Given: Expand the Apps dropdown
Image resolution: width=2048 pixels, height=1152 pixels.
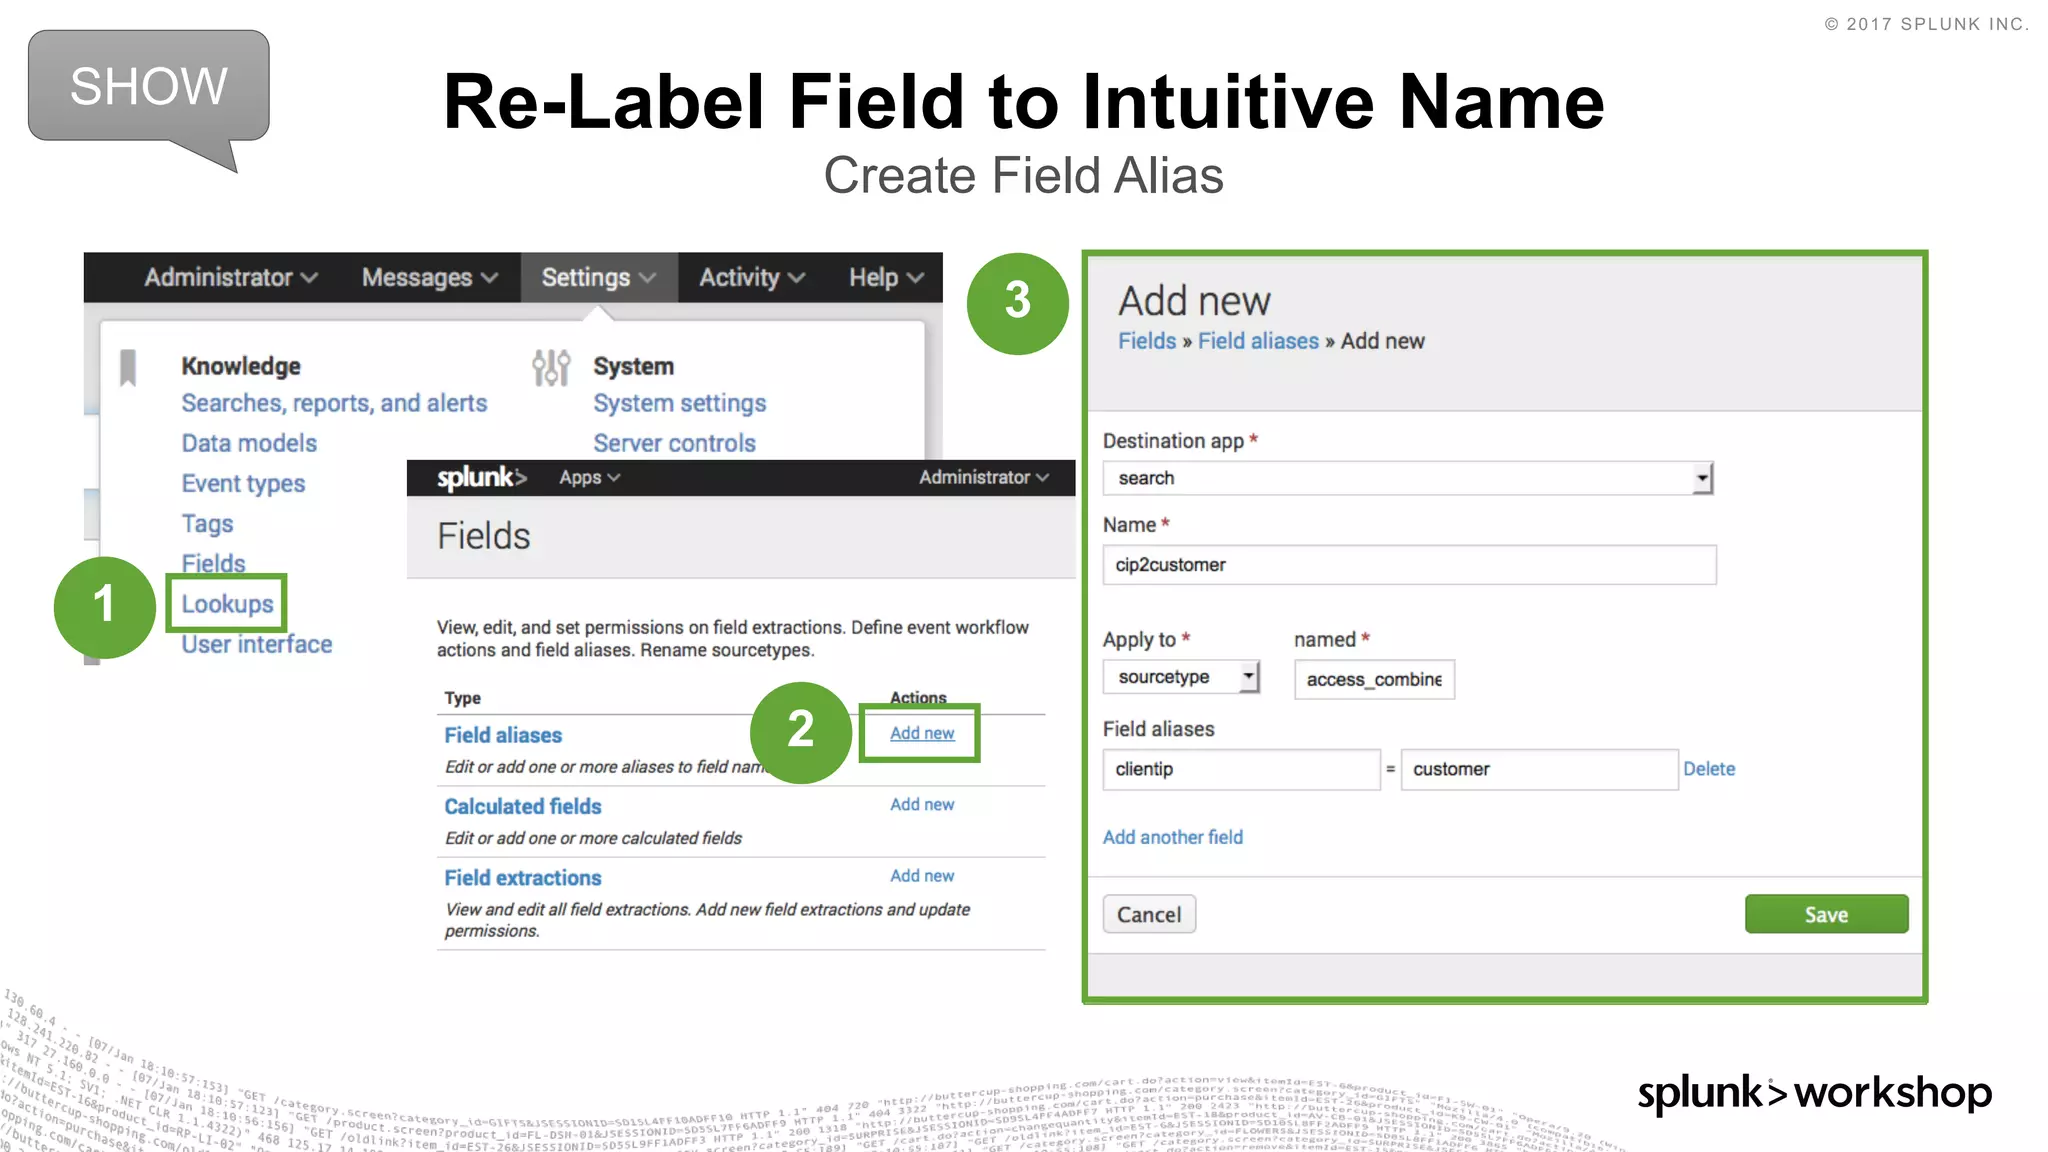Looking at the screenshot, I should (x=590, y=478).
